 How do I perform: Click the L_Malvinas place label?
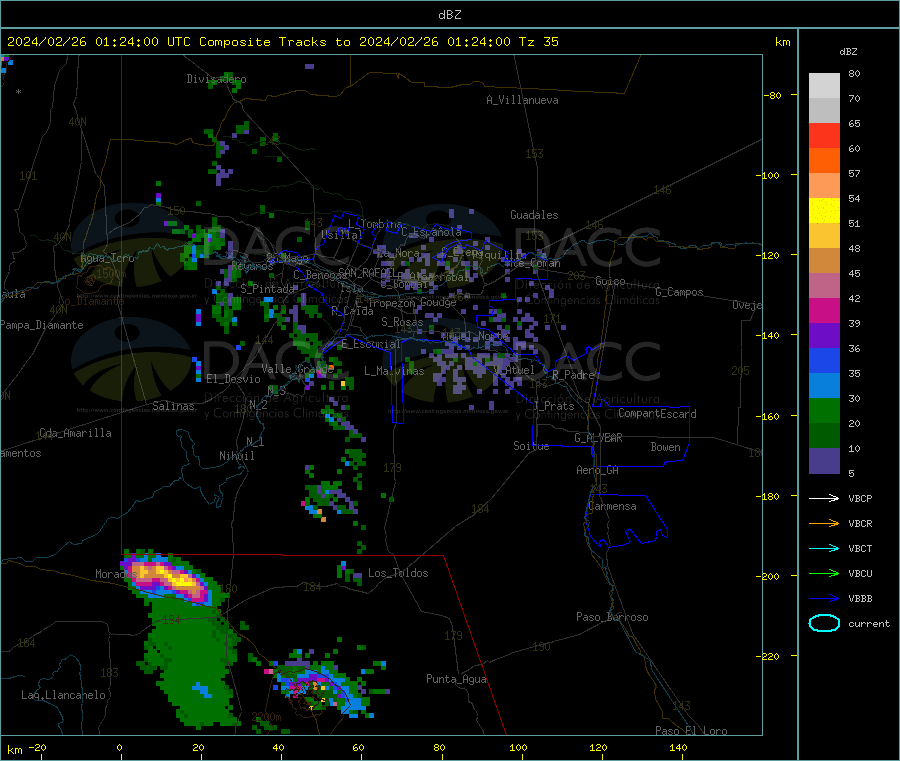pos(394,371)
